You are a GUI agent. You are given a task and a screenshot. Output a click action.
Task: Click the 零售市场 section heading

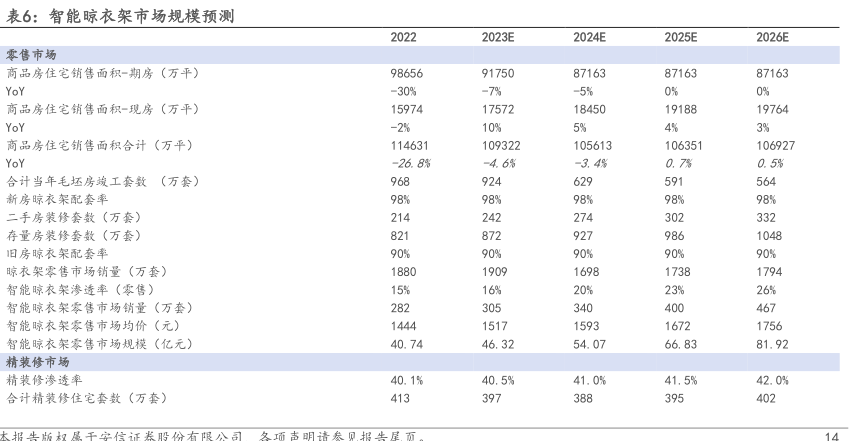pyautogui.click(x=32, y=56)
